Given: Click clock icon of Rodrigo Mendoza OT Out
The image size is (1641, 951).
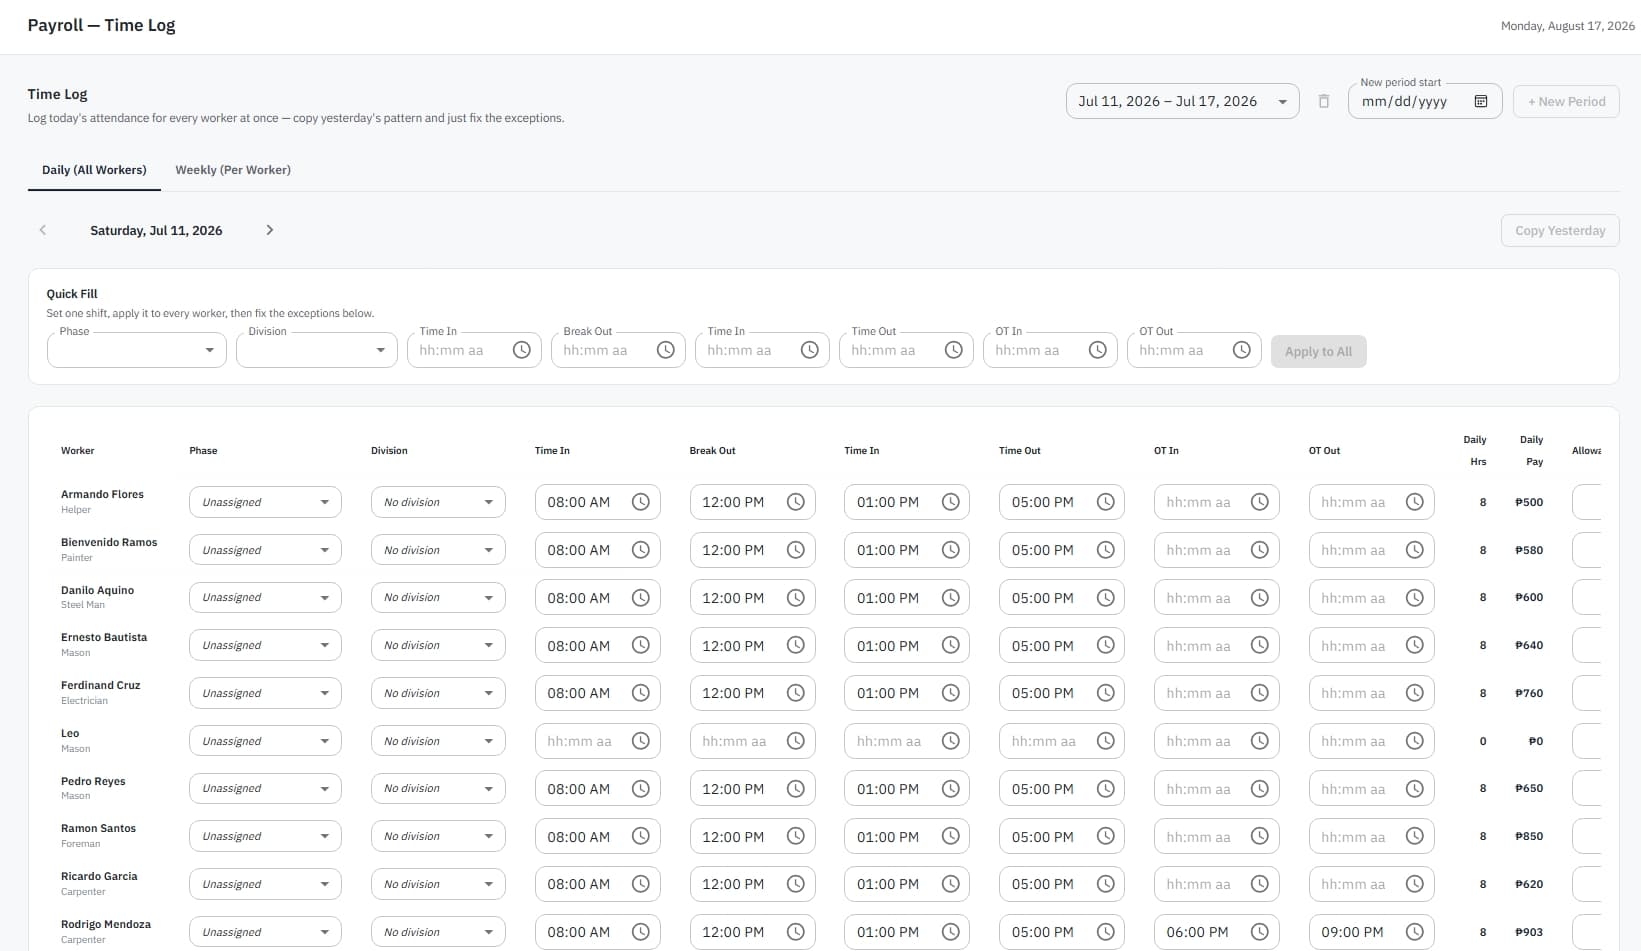Looking at the screenshot, I should point(1415,932).
